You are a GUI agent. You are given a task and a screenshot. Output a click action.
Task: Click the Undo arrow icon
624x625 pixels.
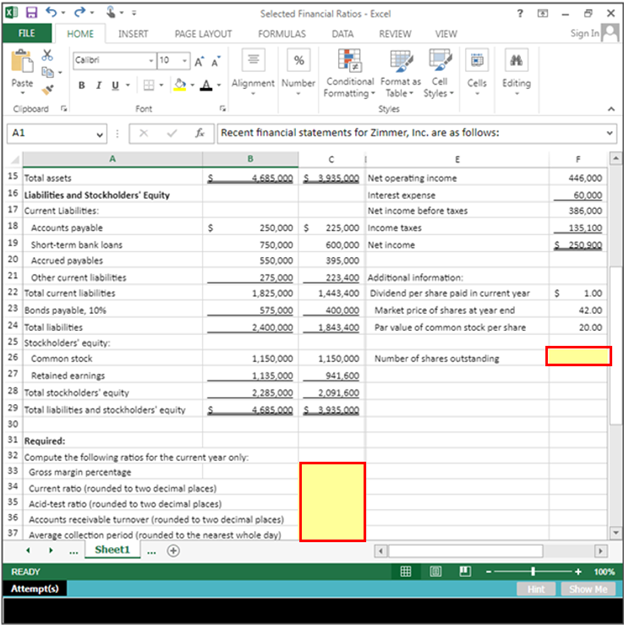pos(51,12)
